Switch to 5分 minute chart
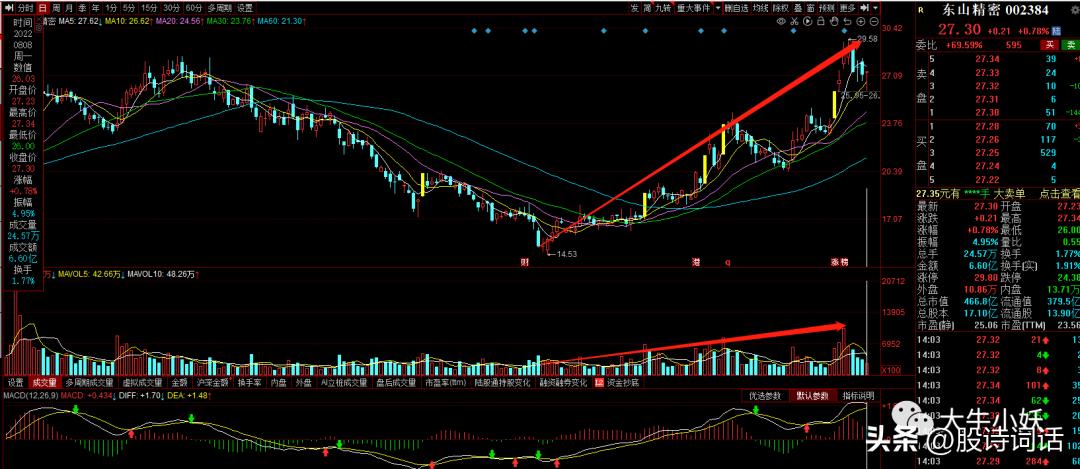 pos(128,8)
